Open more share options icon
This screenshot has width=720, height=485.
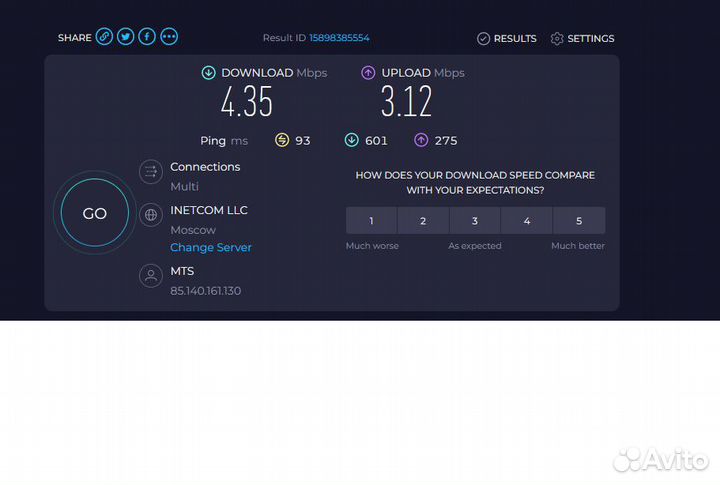pos(169,37)
